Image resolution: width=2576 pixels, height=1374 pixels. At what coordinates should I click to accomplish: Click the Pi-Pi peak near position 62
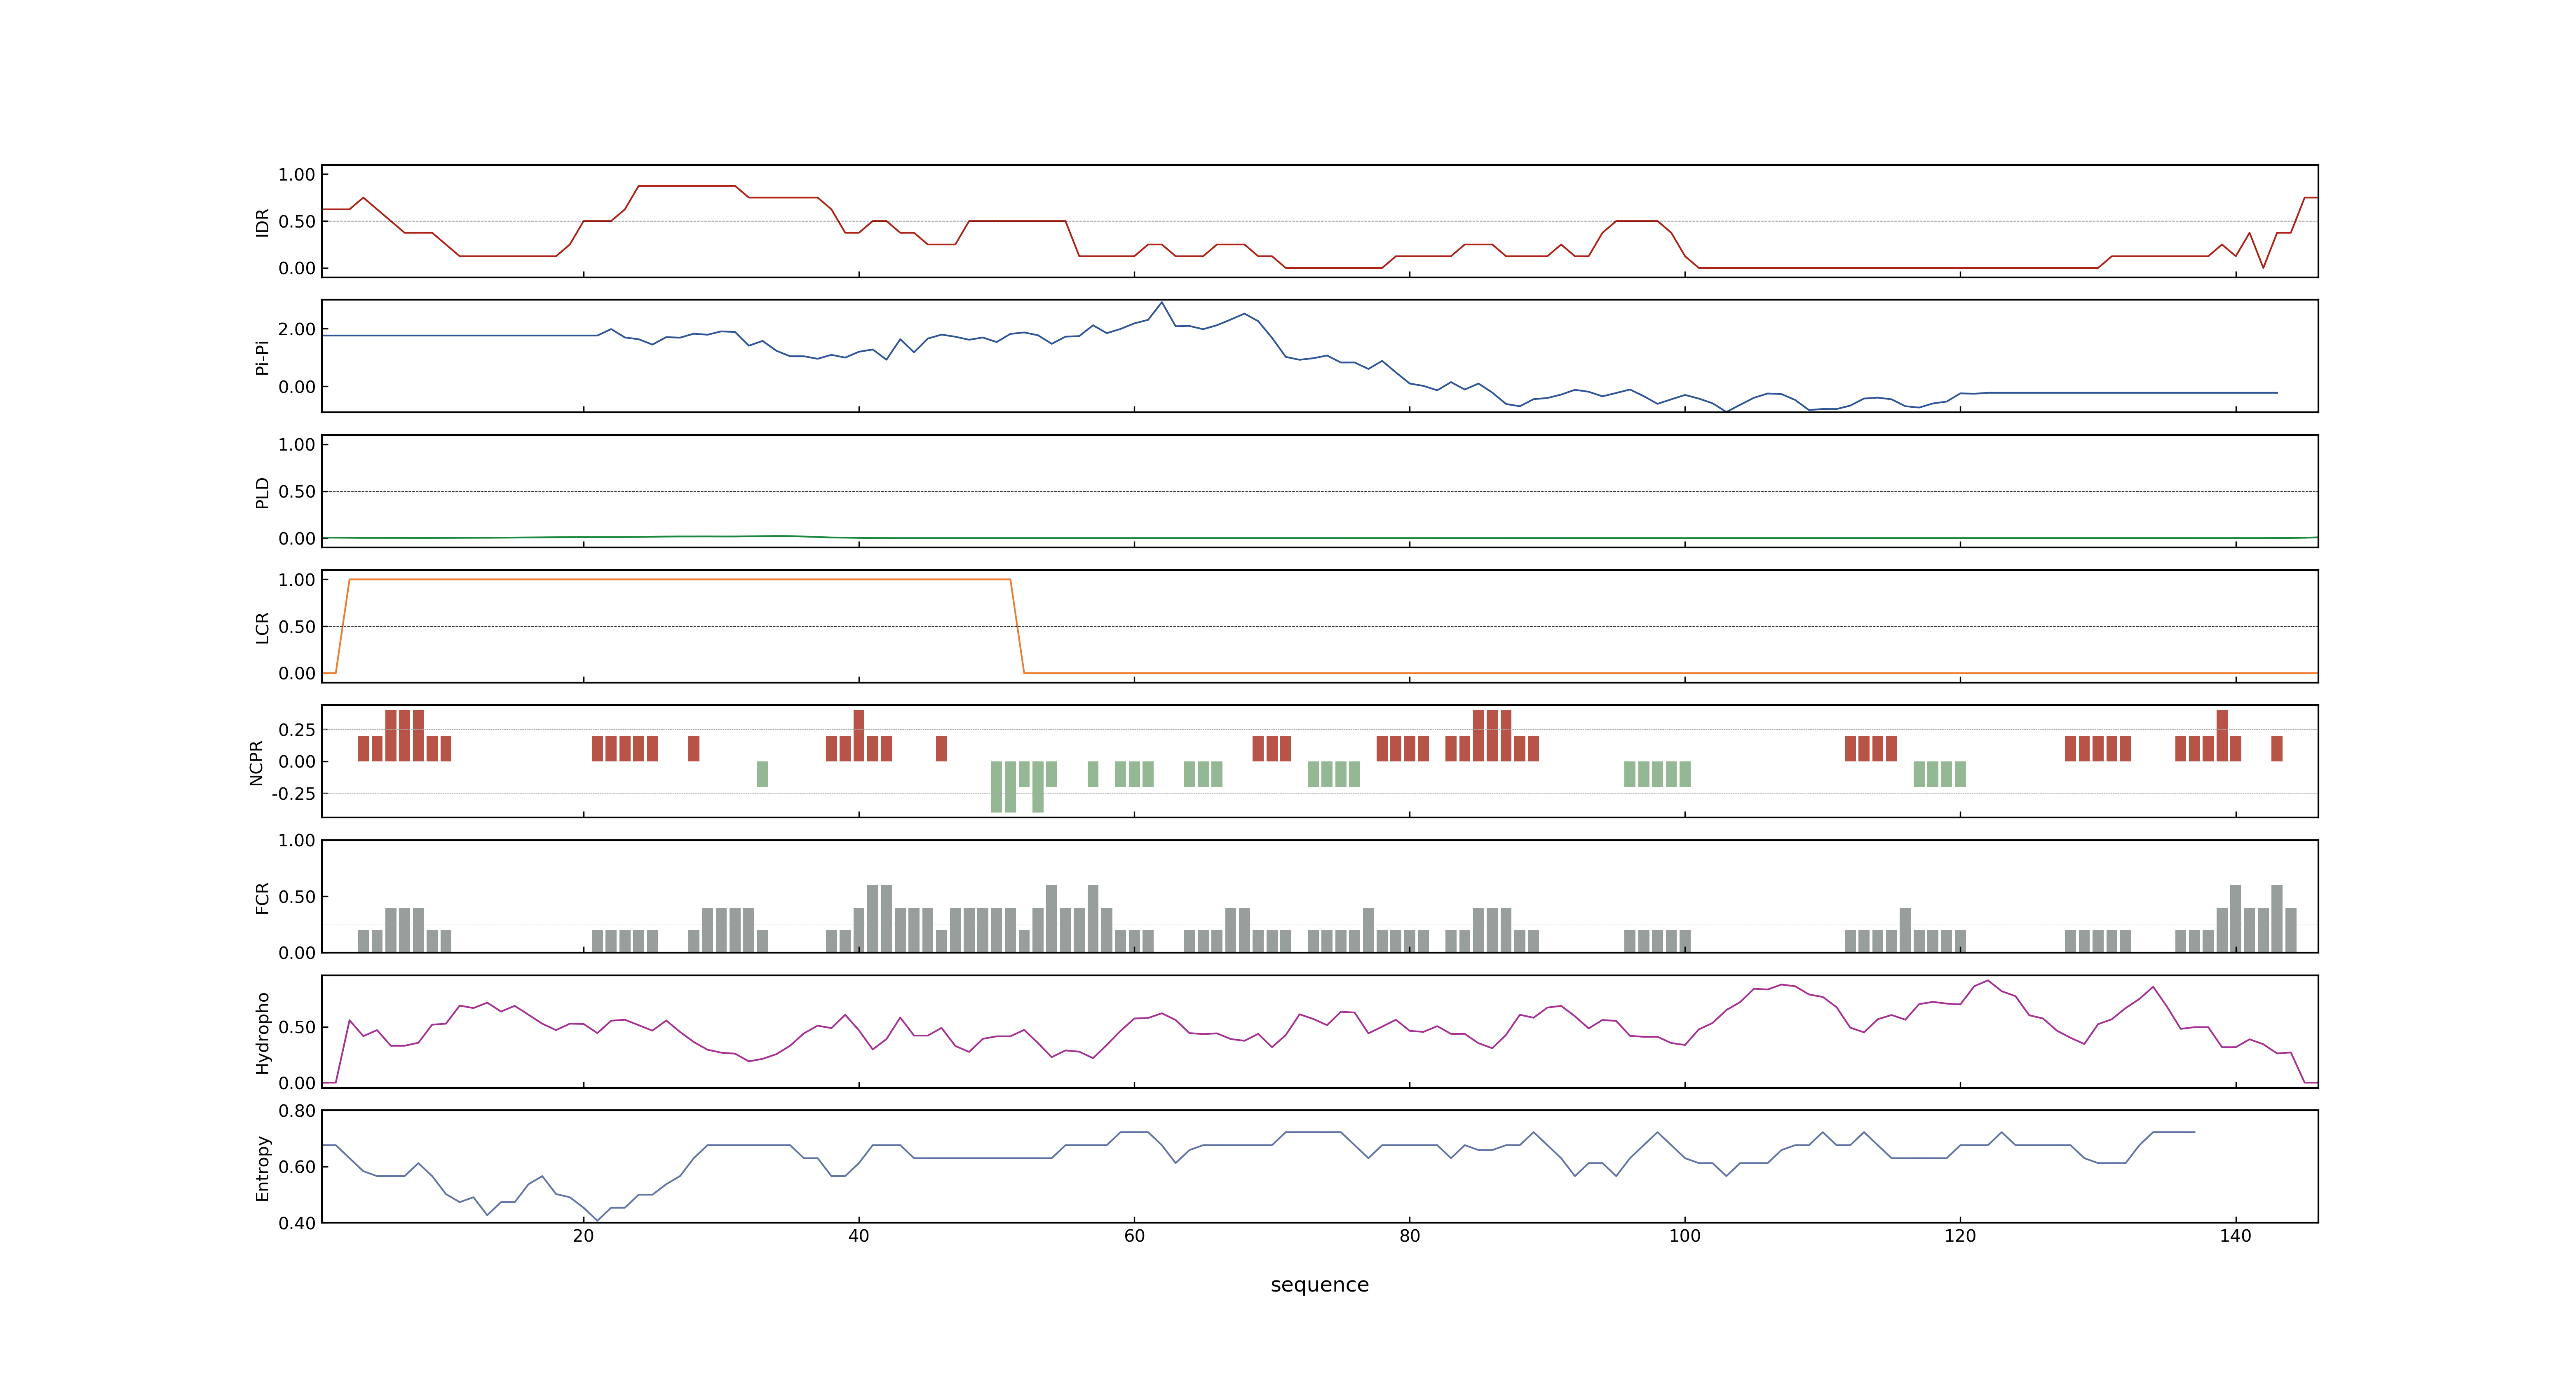click(x=1161, y=303)
